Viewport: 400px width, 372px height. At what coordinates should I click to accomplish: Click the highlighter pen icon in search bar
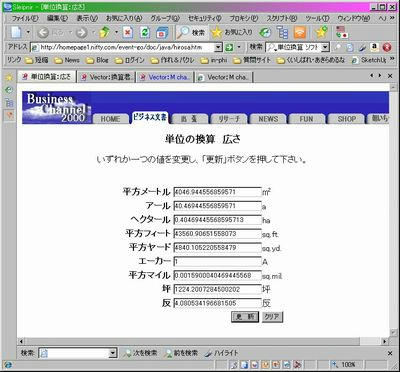(363, 47)
